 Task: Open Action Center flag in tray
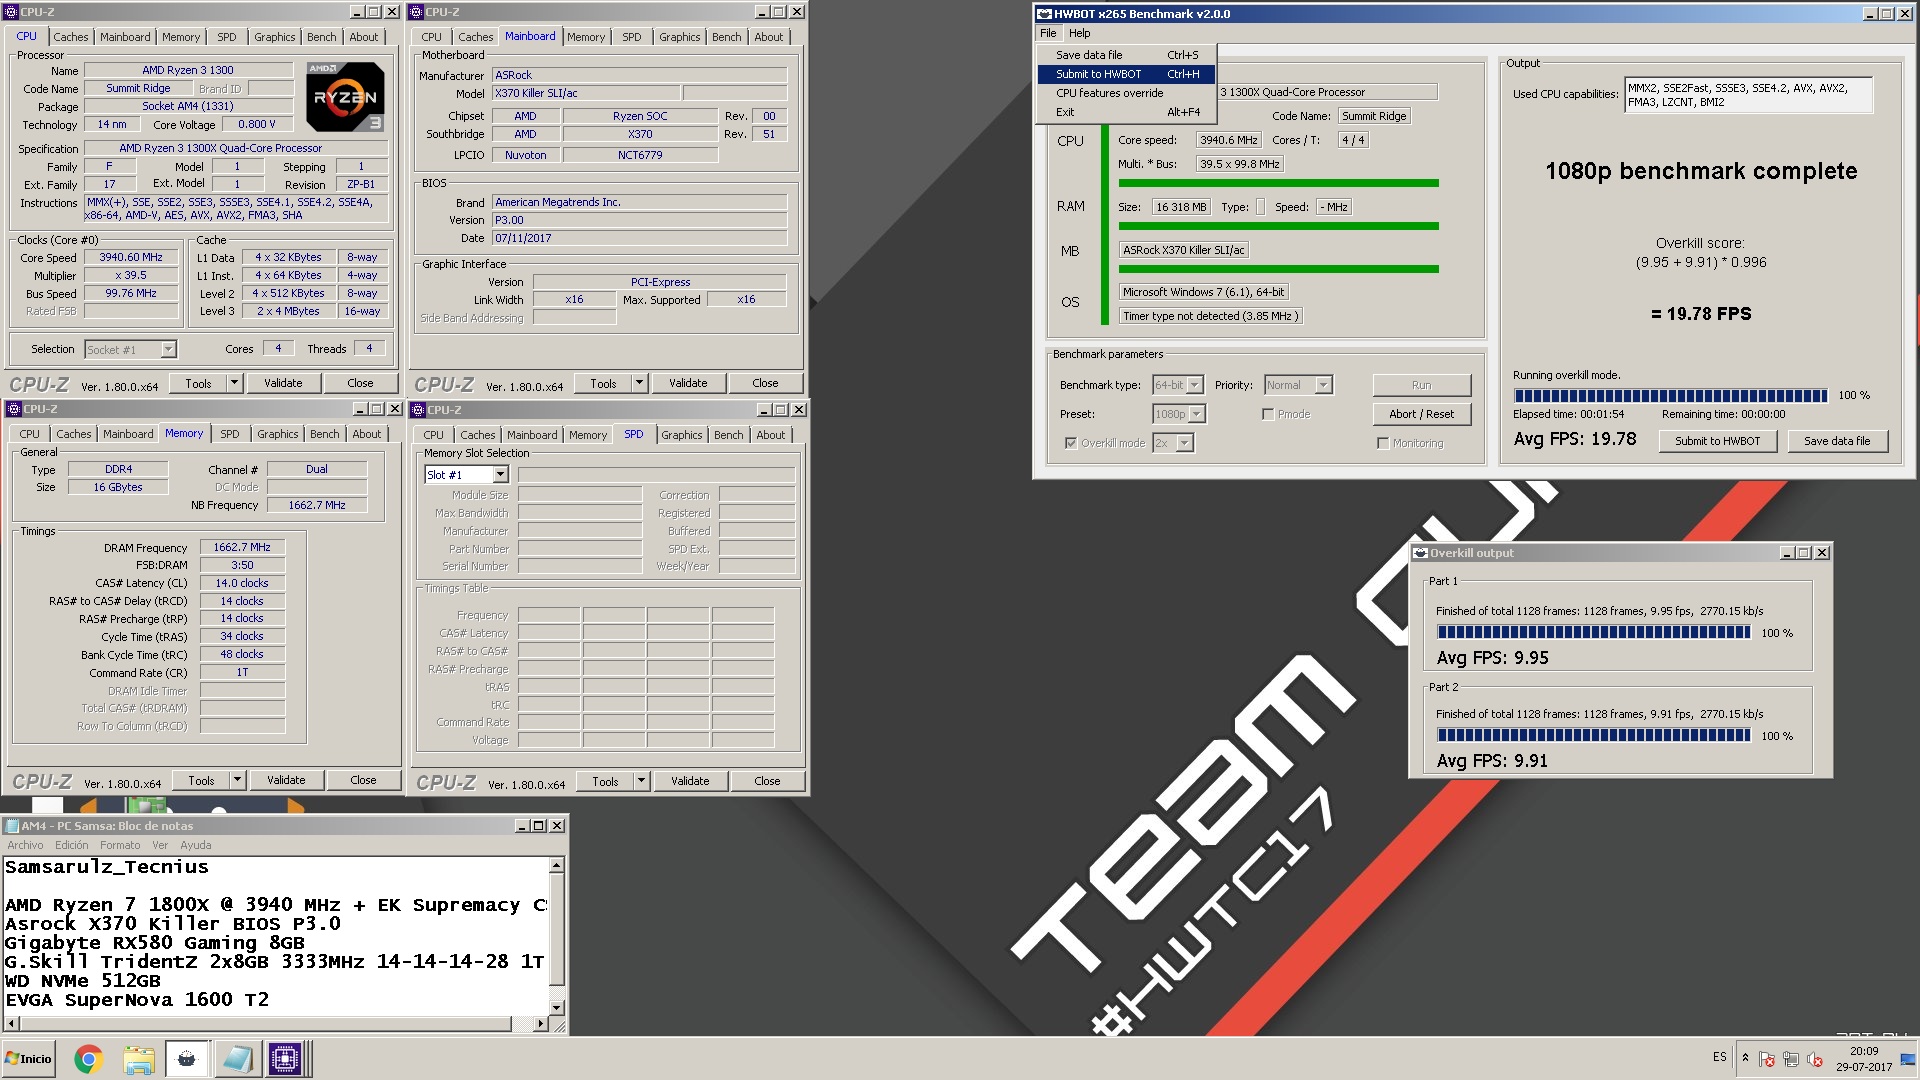[x=1767, y=1059]
